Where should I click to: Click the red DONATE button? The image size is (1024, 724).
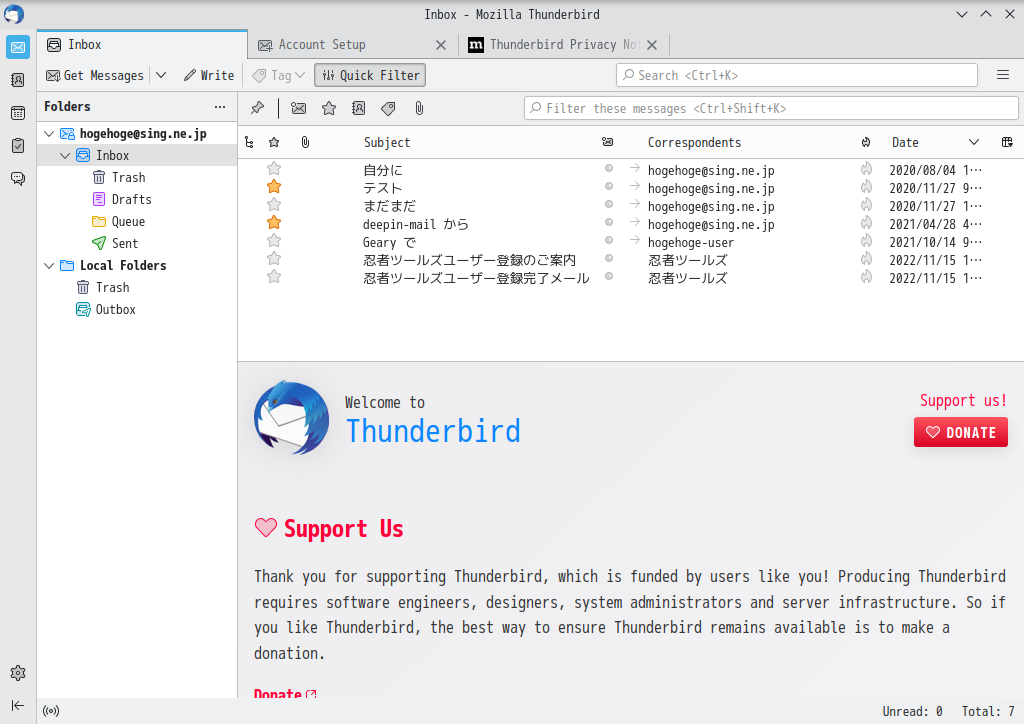click(x=961, y=432)
